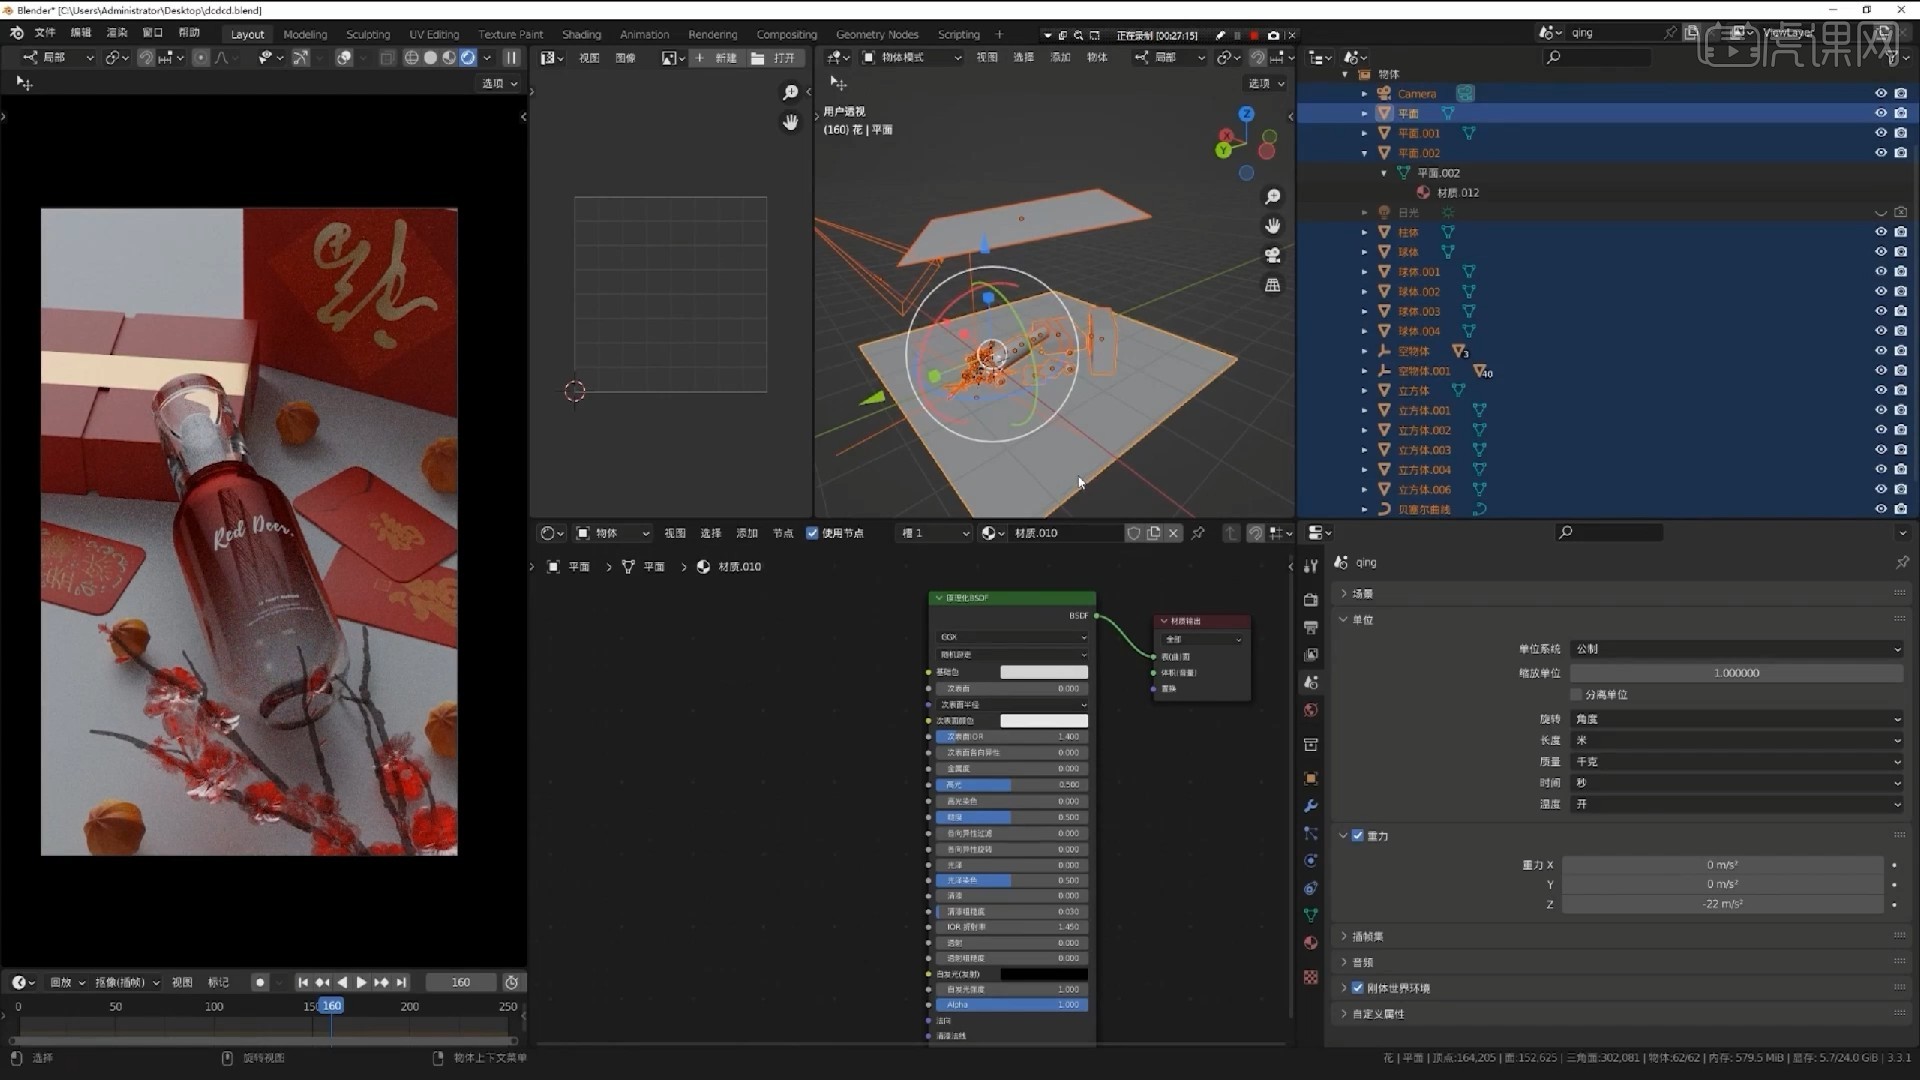This screenshot has height=1080, width=1920.
Task: Open the 编辑 menu
Action: coord(81,33)
